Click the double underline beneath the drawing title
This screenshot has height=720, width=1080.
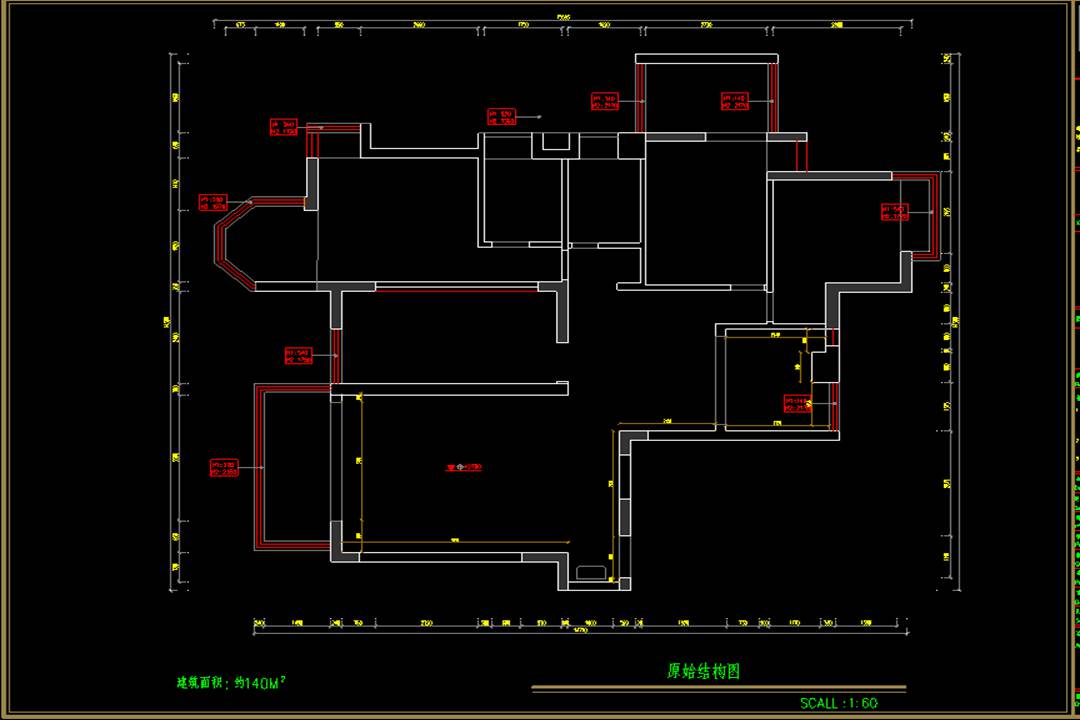[x=718, y=688]
